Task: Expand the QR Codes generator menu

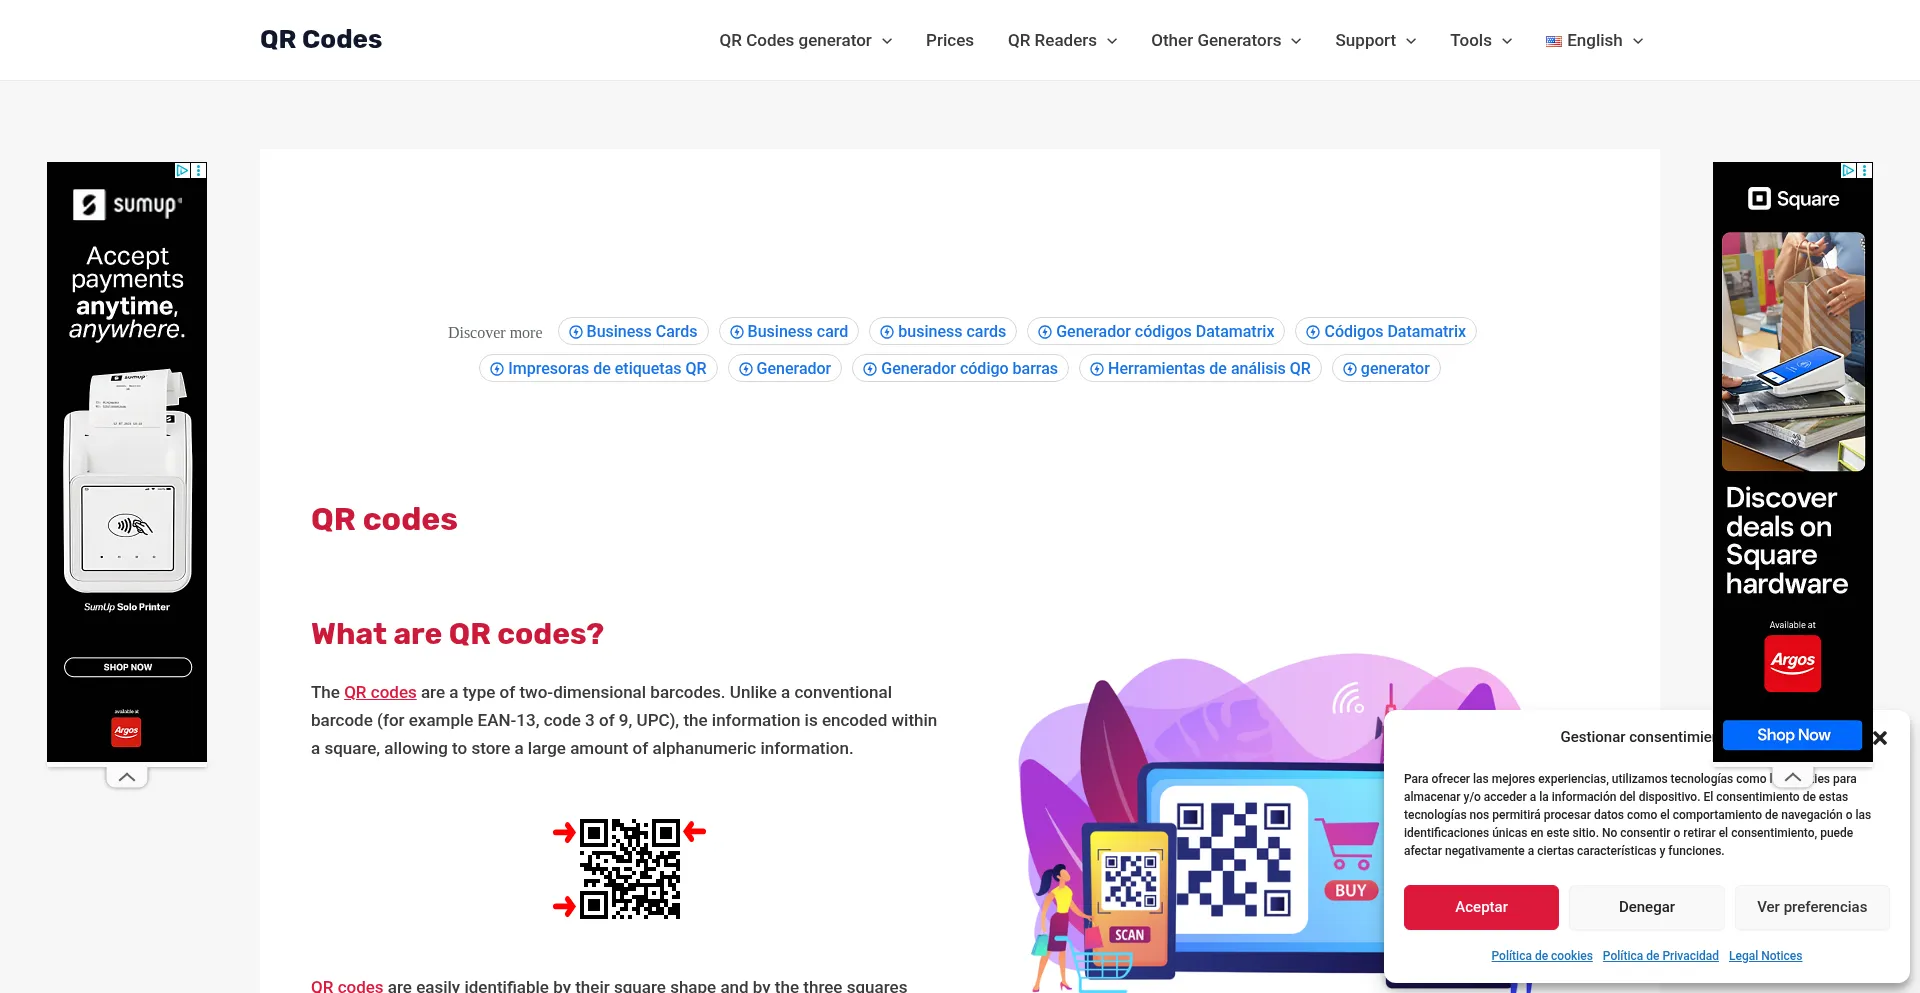Action: coord(805,41)
